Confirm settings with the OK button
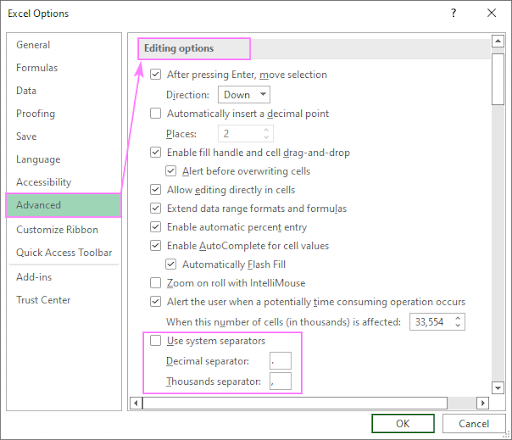 403,423
